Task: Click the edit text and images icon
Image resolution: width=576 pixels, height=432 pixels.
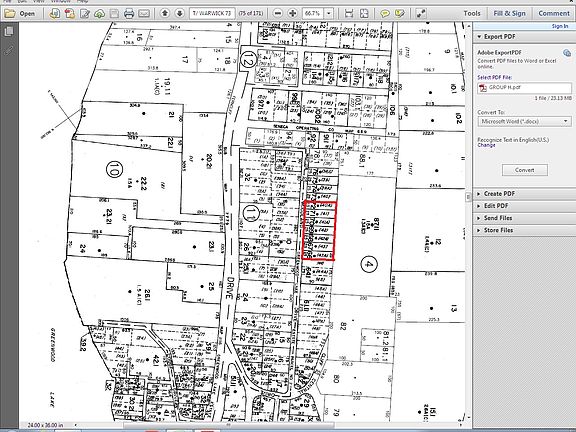Action: click(85, 14)
